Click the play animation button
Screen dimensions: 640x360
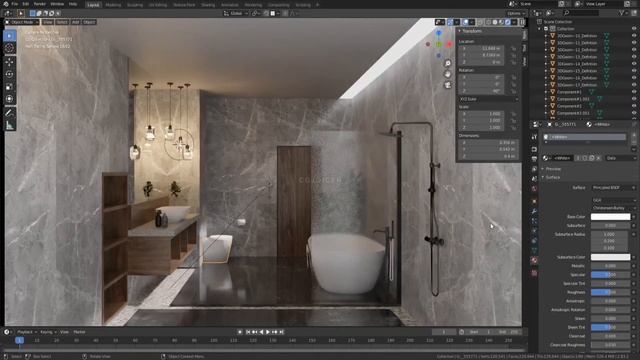point(268,332)
